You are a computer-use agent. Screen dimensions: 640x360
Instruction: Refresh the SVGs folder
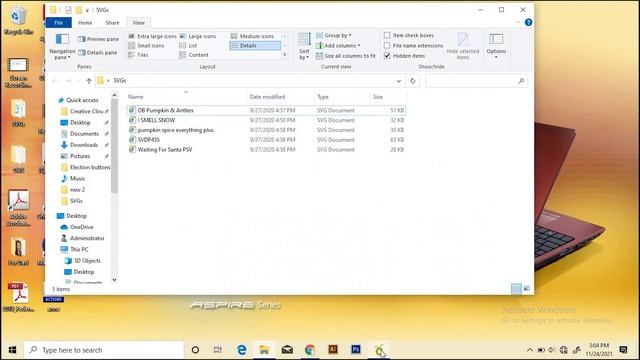coord(413,81)
